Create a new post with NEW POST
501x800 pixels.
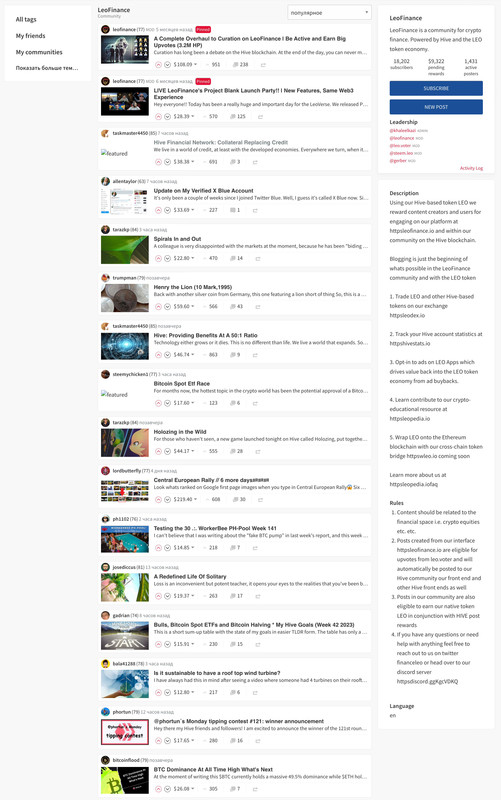pyautogui.click(x=436, y=107)
